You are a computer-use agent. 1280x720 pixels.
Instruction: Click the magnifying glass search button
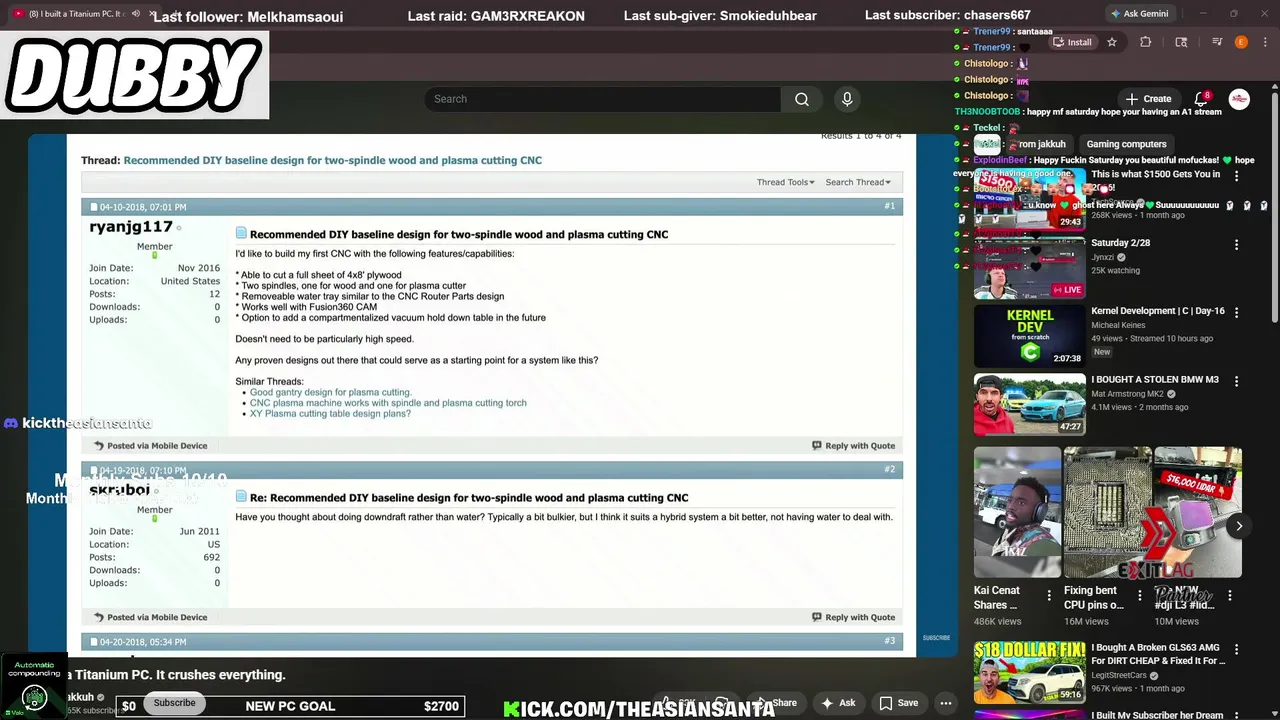802,99
